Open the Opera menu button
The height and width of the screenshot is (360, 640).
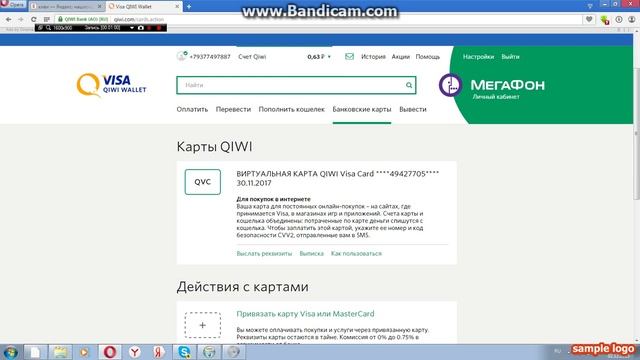tap(12, 4)
